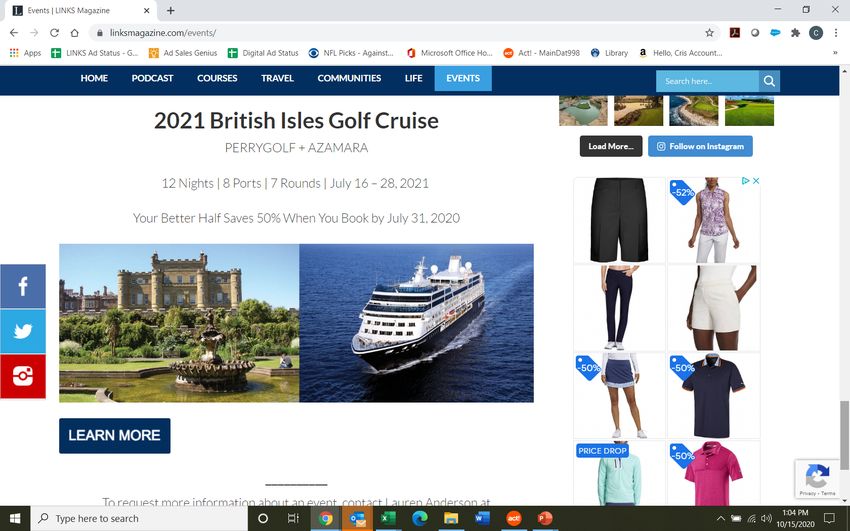The height and width of the screenshot is (531, 850).
Task: Go to HOME in site navigation
Action: coord(94,78)
